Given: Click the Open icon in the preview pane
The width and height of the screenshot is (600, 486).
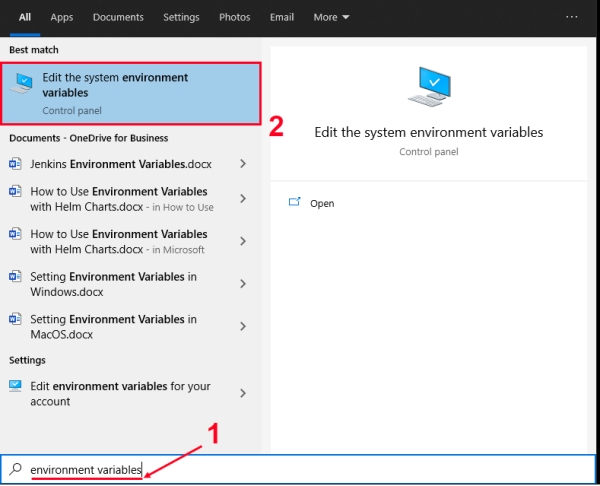Looking at the screenshot, I should point(295,203).
